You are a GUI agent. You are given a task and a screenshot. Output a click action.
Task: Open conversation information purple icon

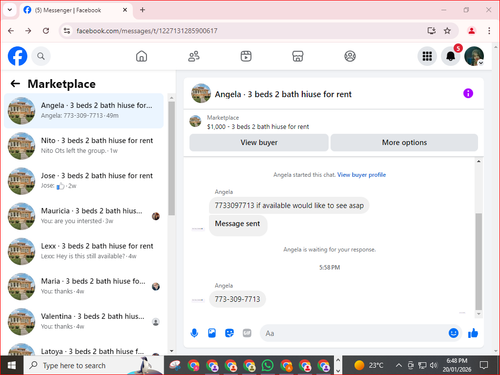click(468, 93)
